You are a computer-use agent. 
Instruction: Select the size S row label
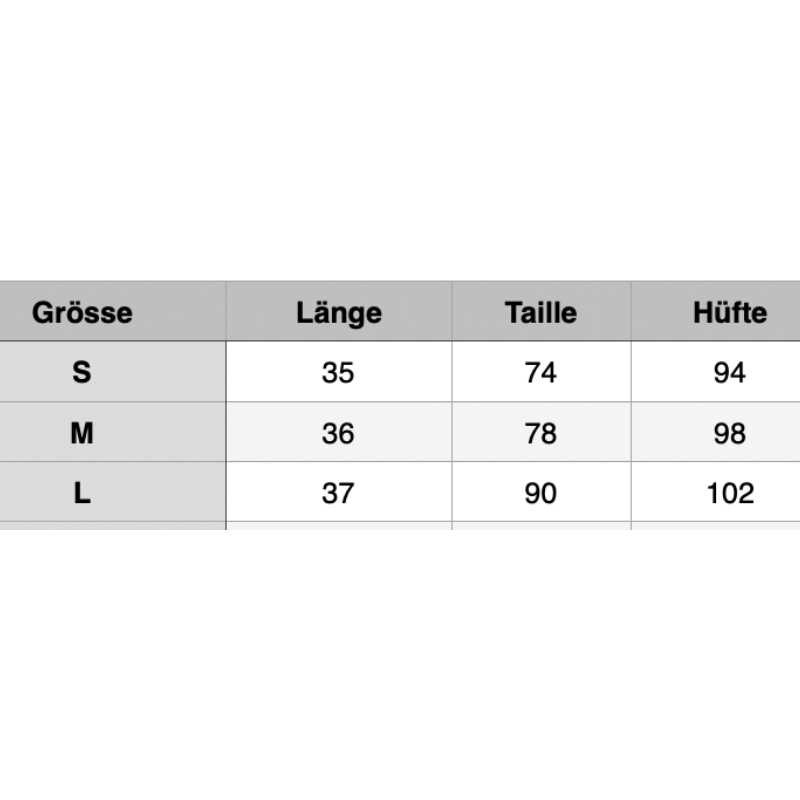pos(82,372)
